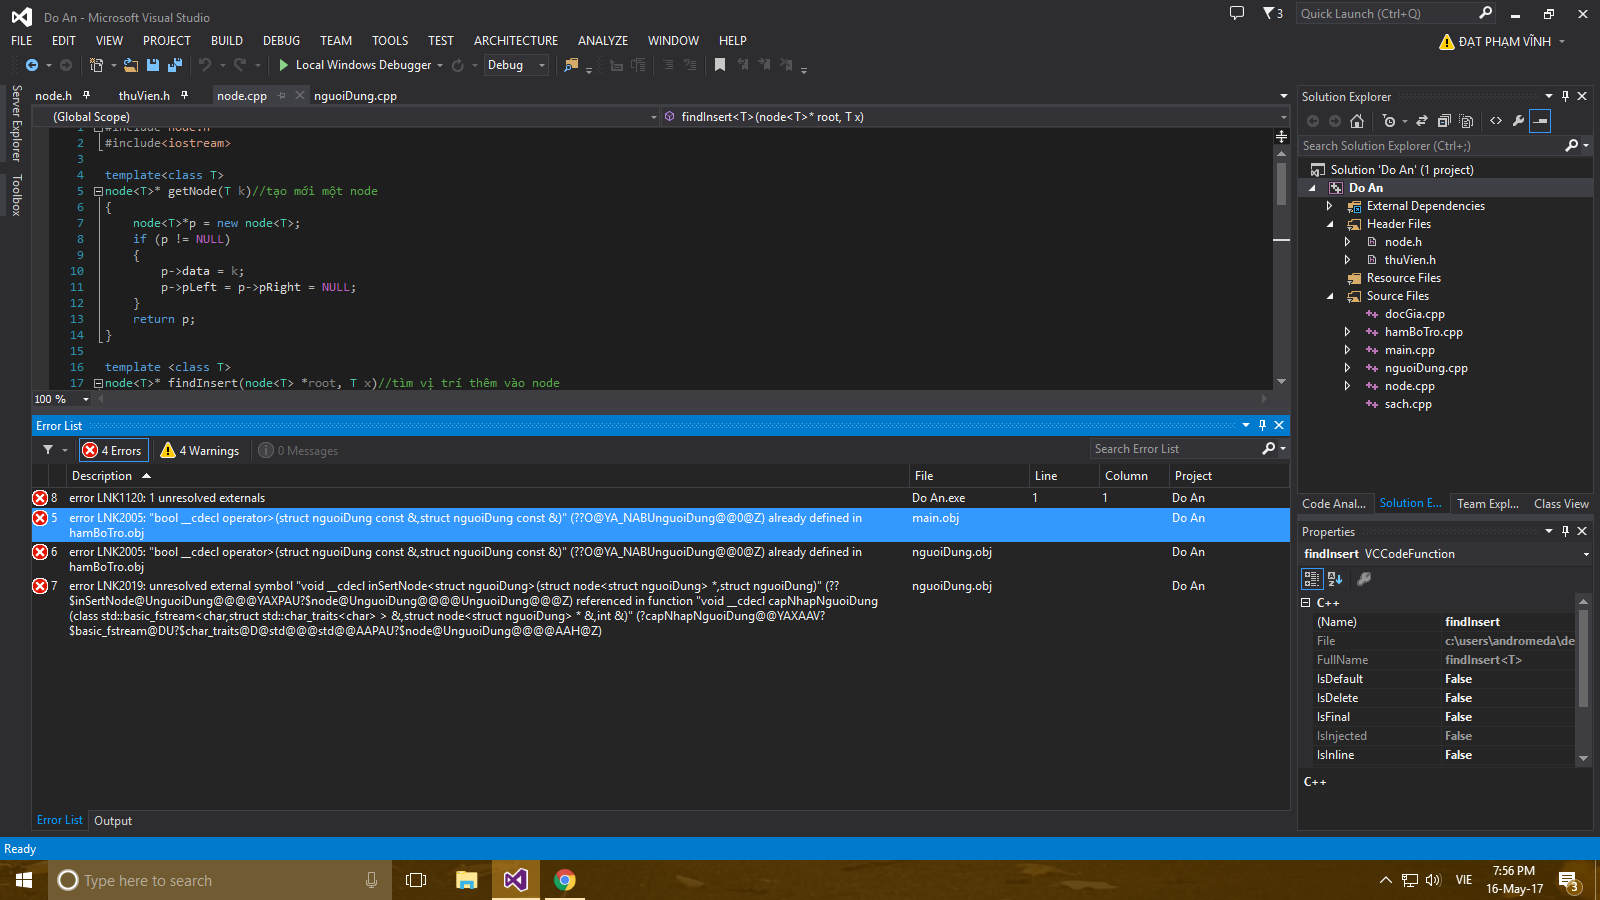Screen dimensions: 1600x900
Task: Open the ARCHITECTURE menu
Action: pos(516,41)
